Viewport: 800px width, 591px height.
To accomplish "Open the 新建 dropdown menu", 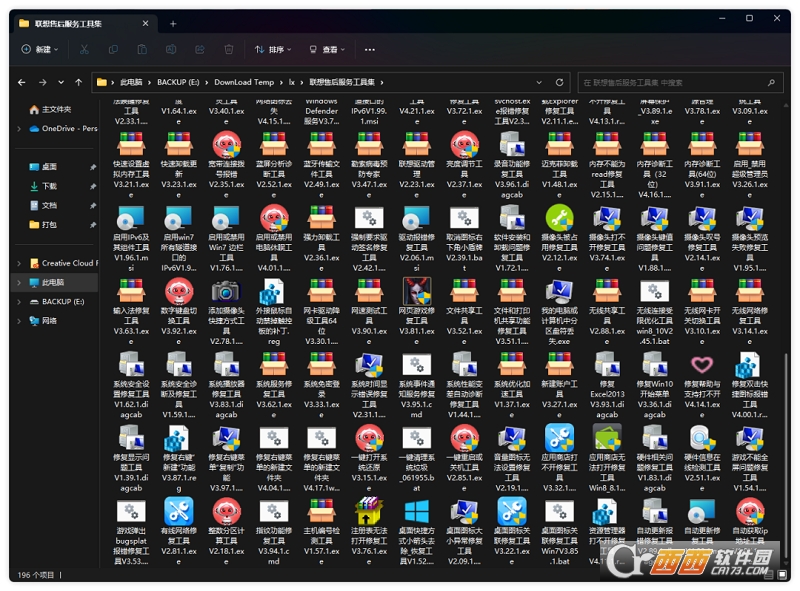I will (x=40, y=50).
